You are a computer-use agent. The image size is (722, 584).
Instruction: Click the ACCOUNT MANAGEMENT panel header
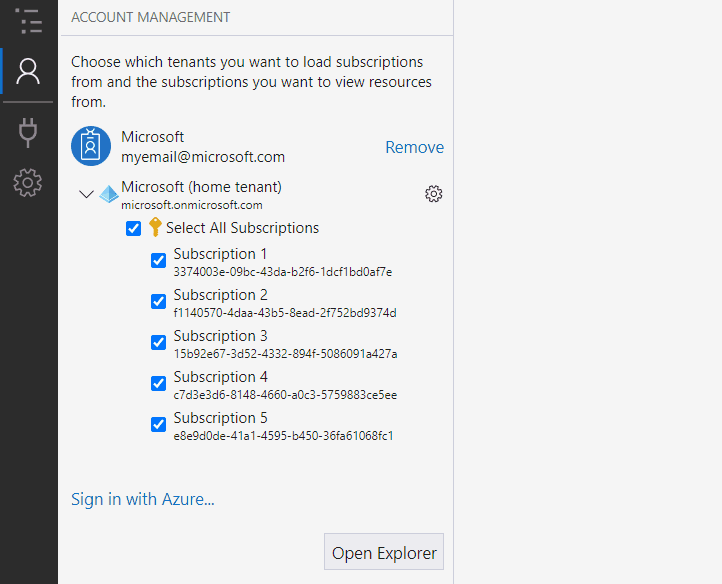click(x=151, y=18)
